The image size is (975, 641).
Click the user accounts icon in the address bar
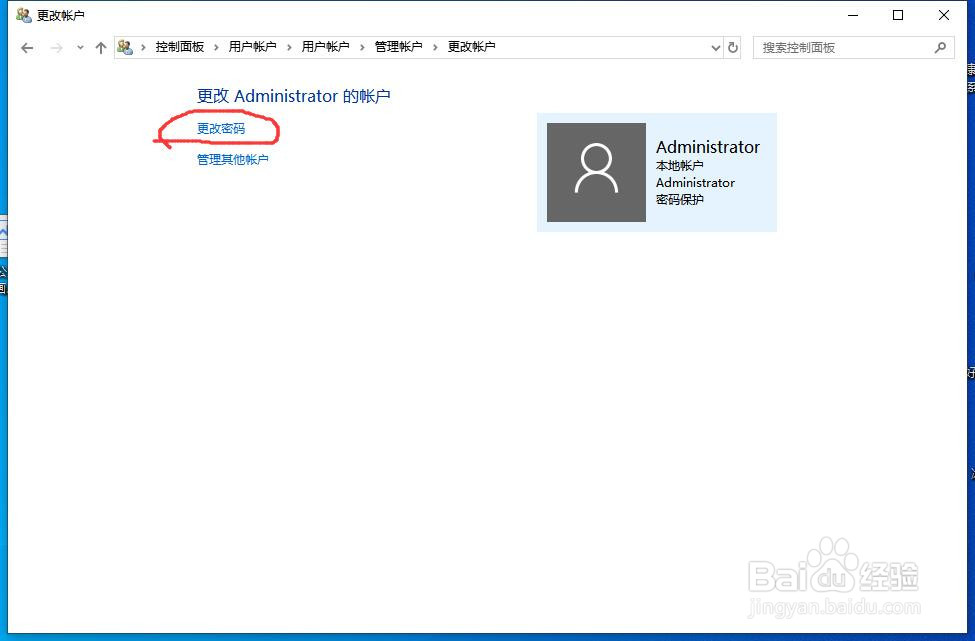pos(124,46)
